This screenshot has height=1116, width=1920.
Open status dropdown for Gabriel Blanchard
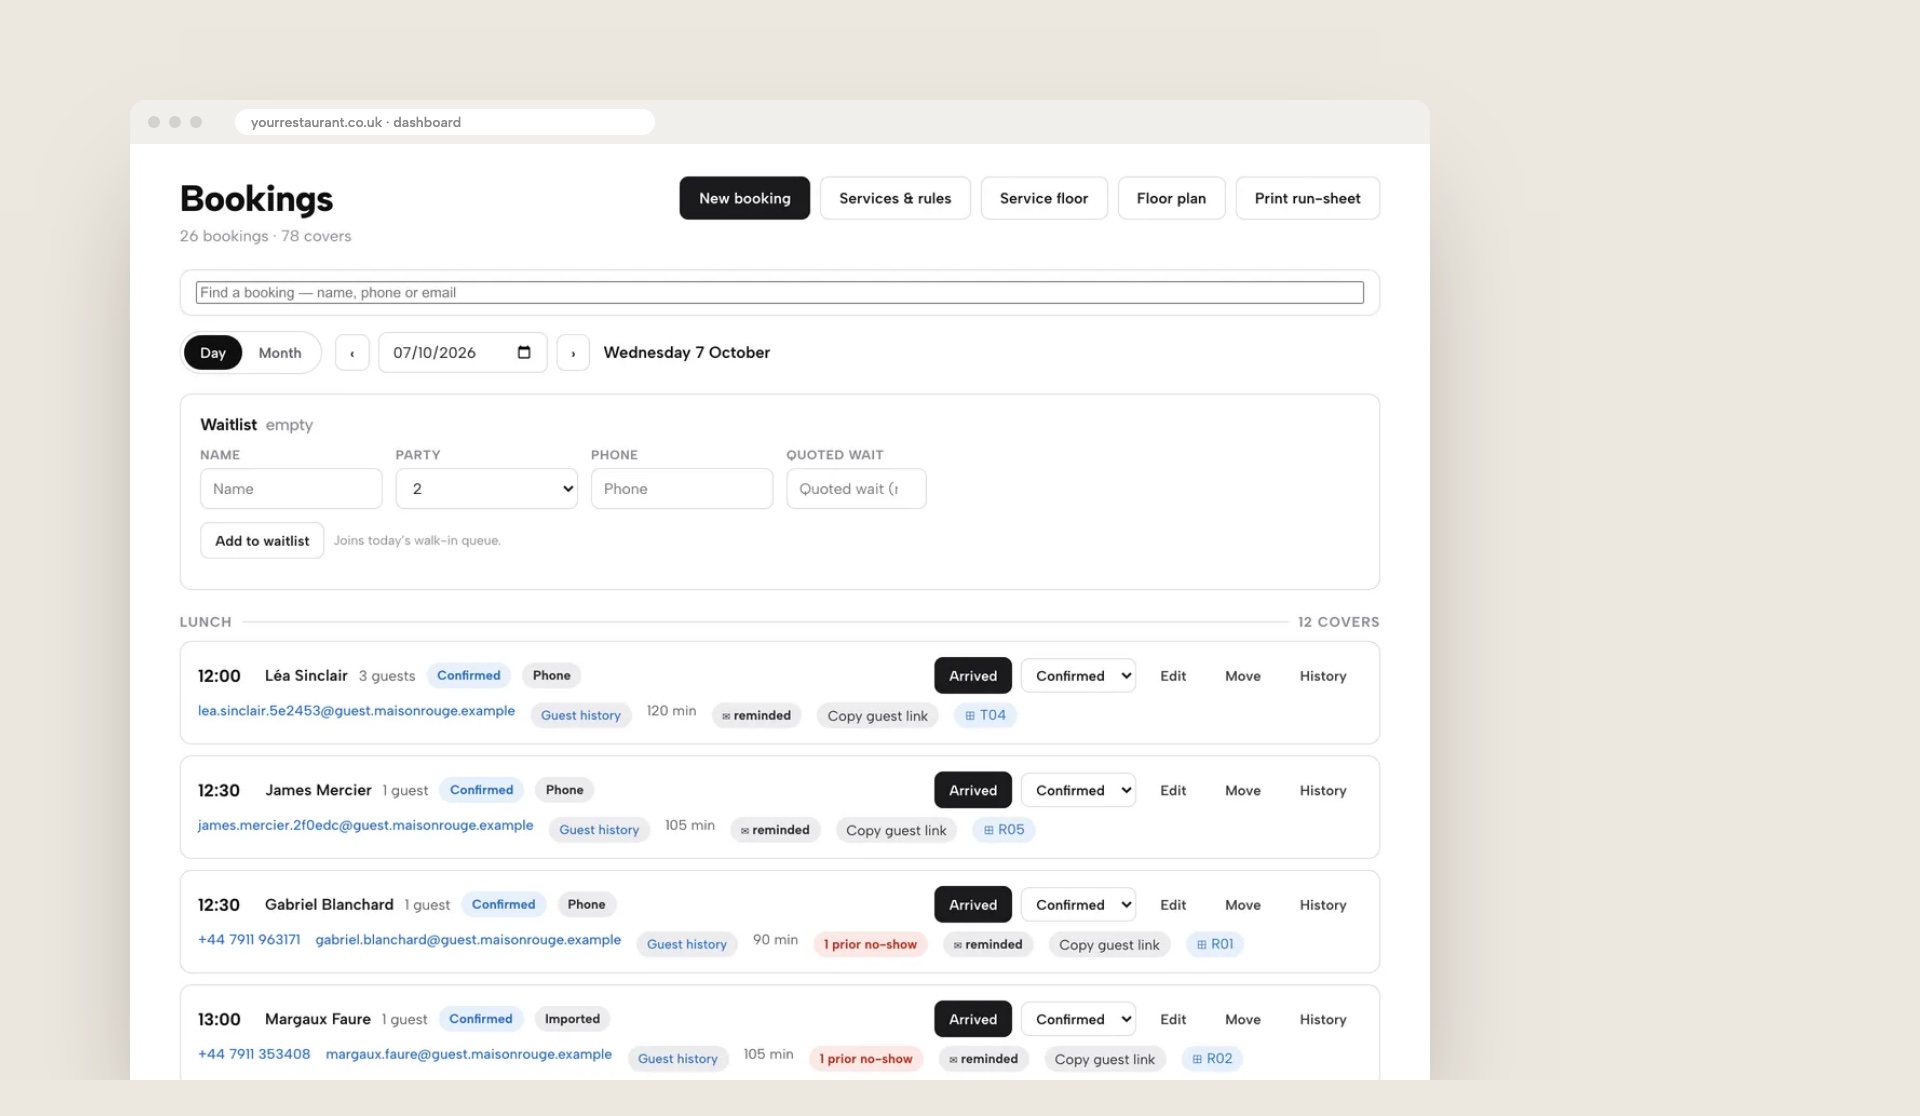(1078, 905)
